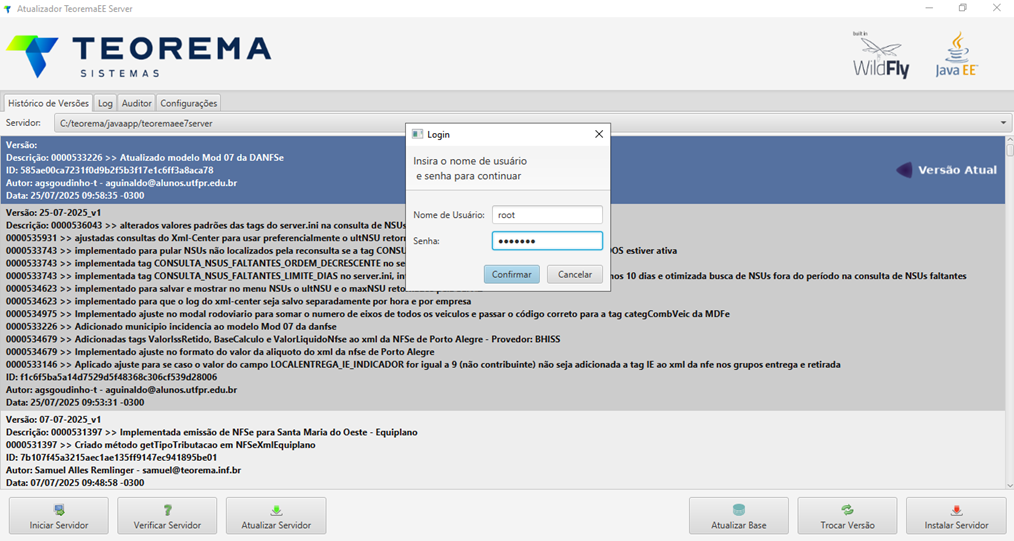Click the Nome de Usuário field
Screen dimensions: 1014x541
pos(547,215)
